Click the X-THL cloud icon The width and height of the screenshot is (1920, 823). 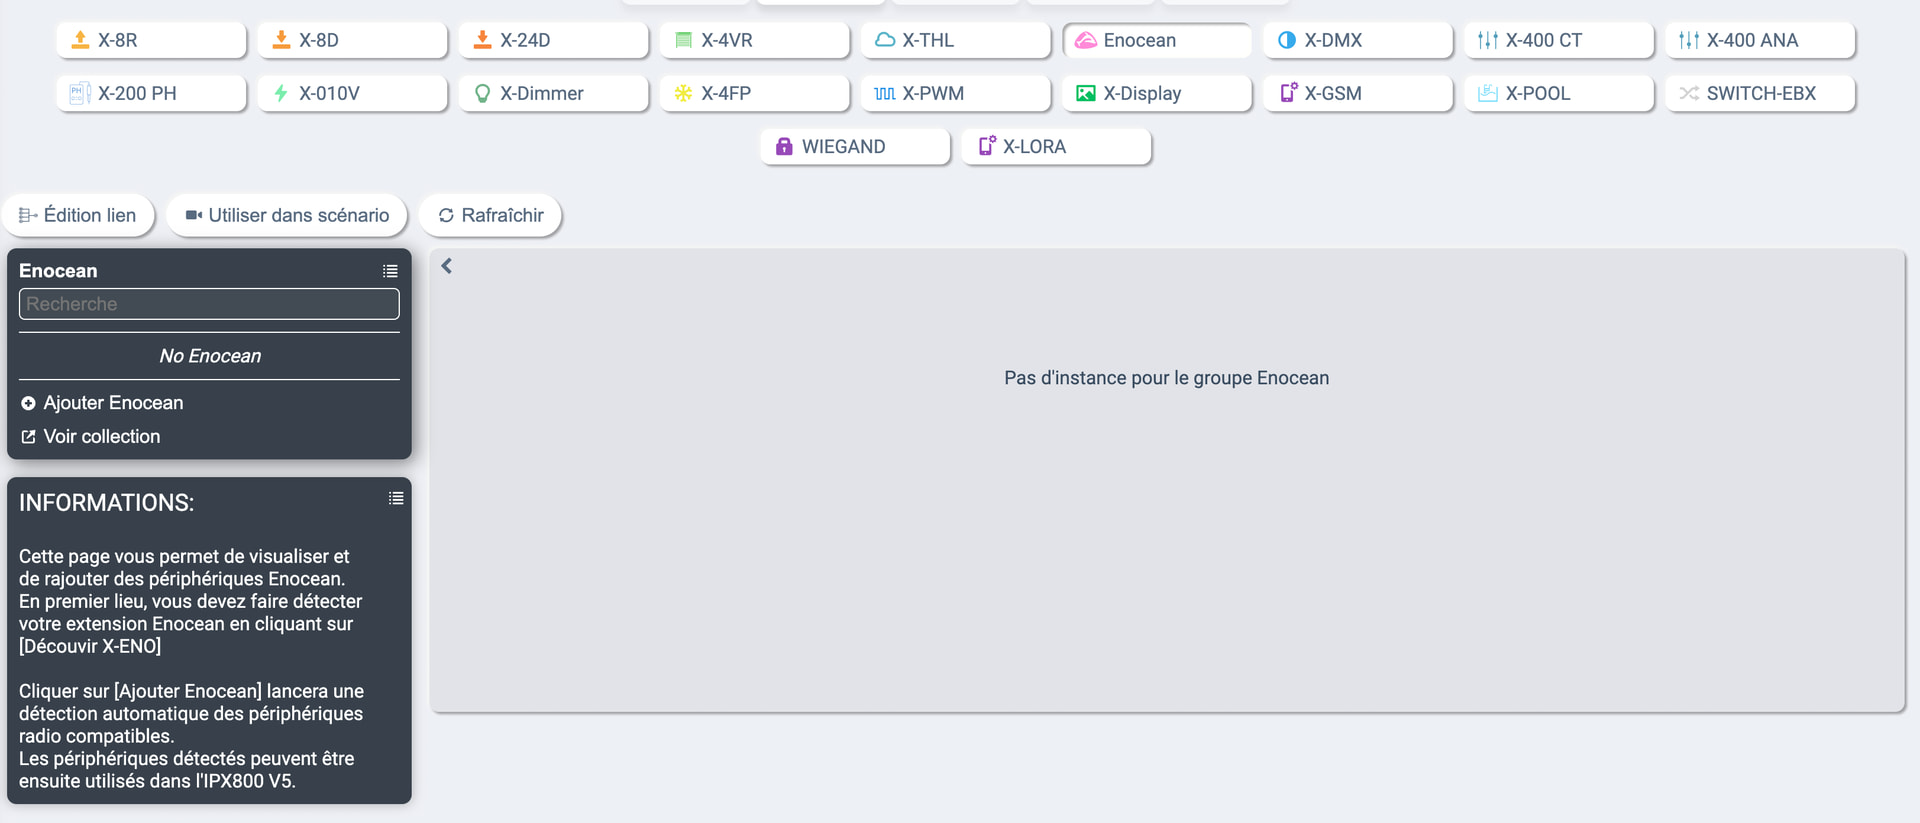tap(884, 40)
